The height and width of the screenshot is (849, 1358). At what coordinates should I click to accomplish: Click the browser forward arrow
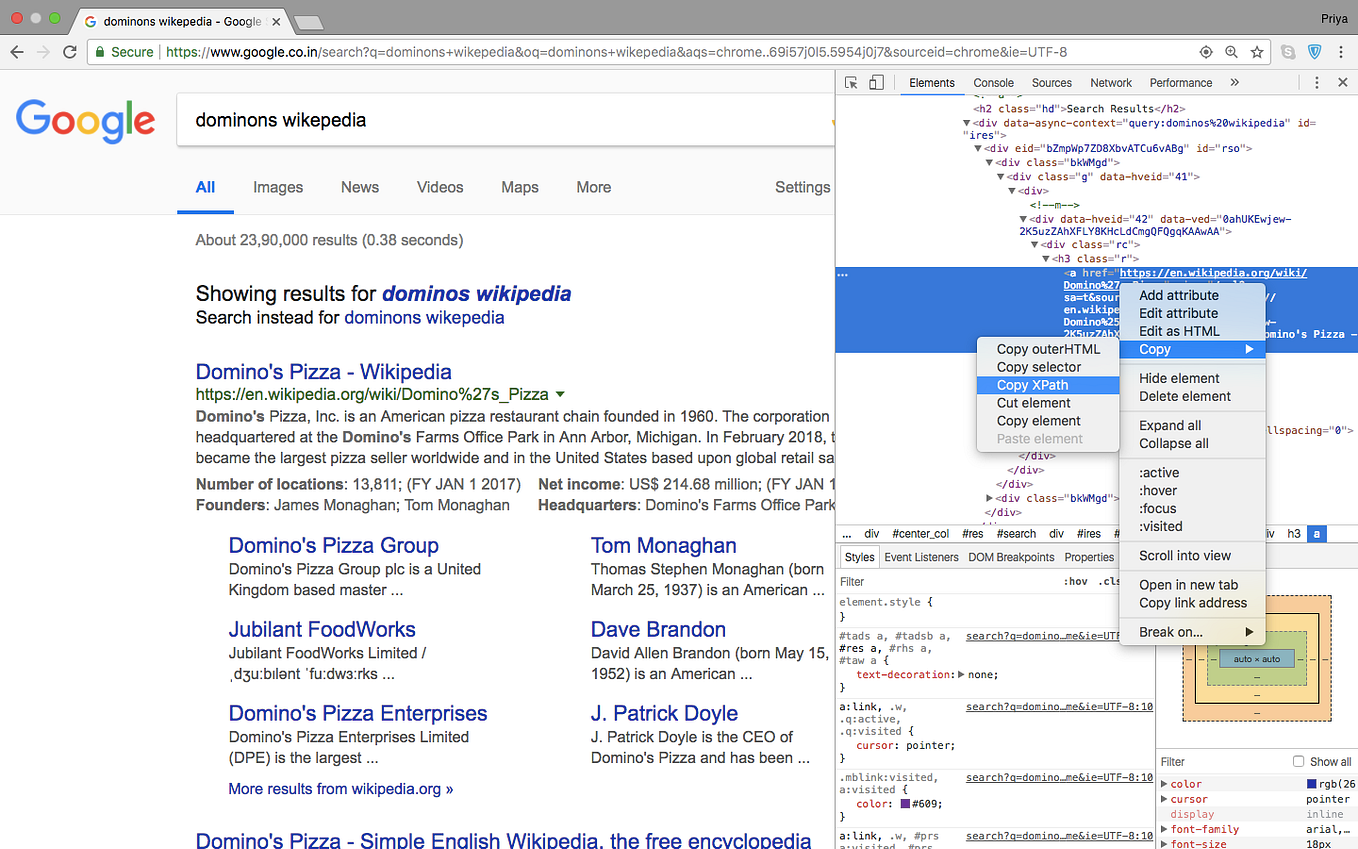coord(43,52)
